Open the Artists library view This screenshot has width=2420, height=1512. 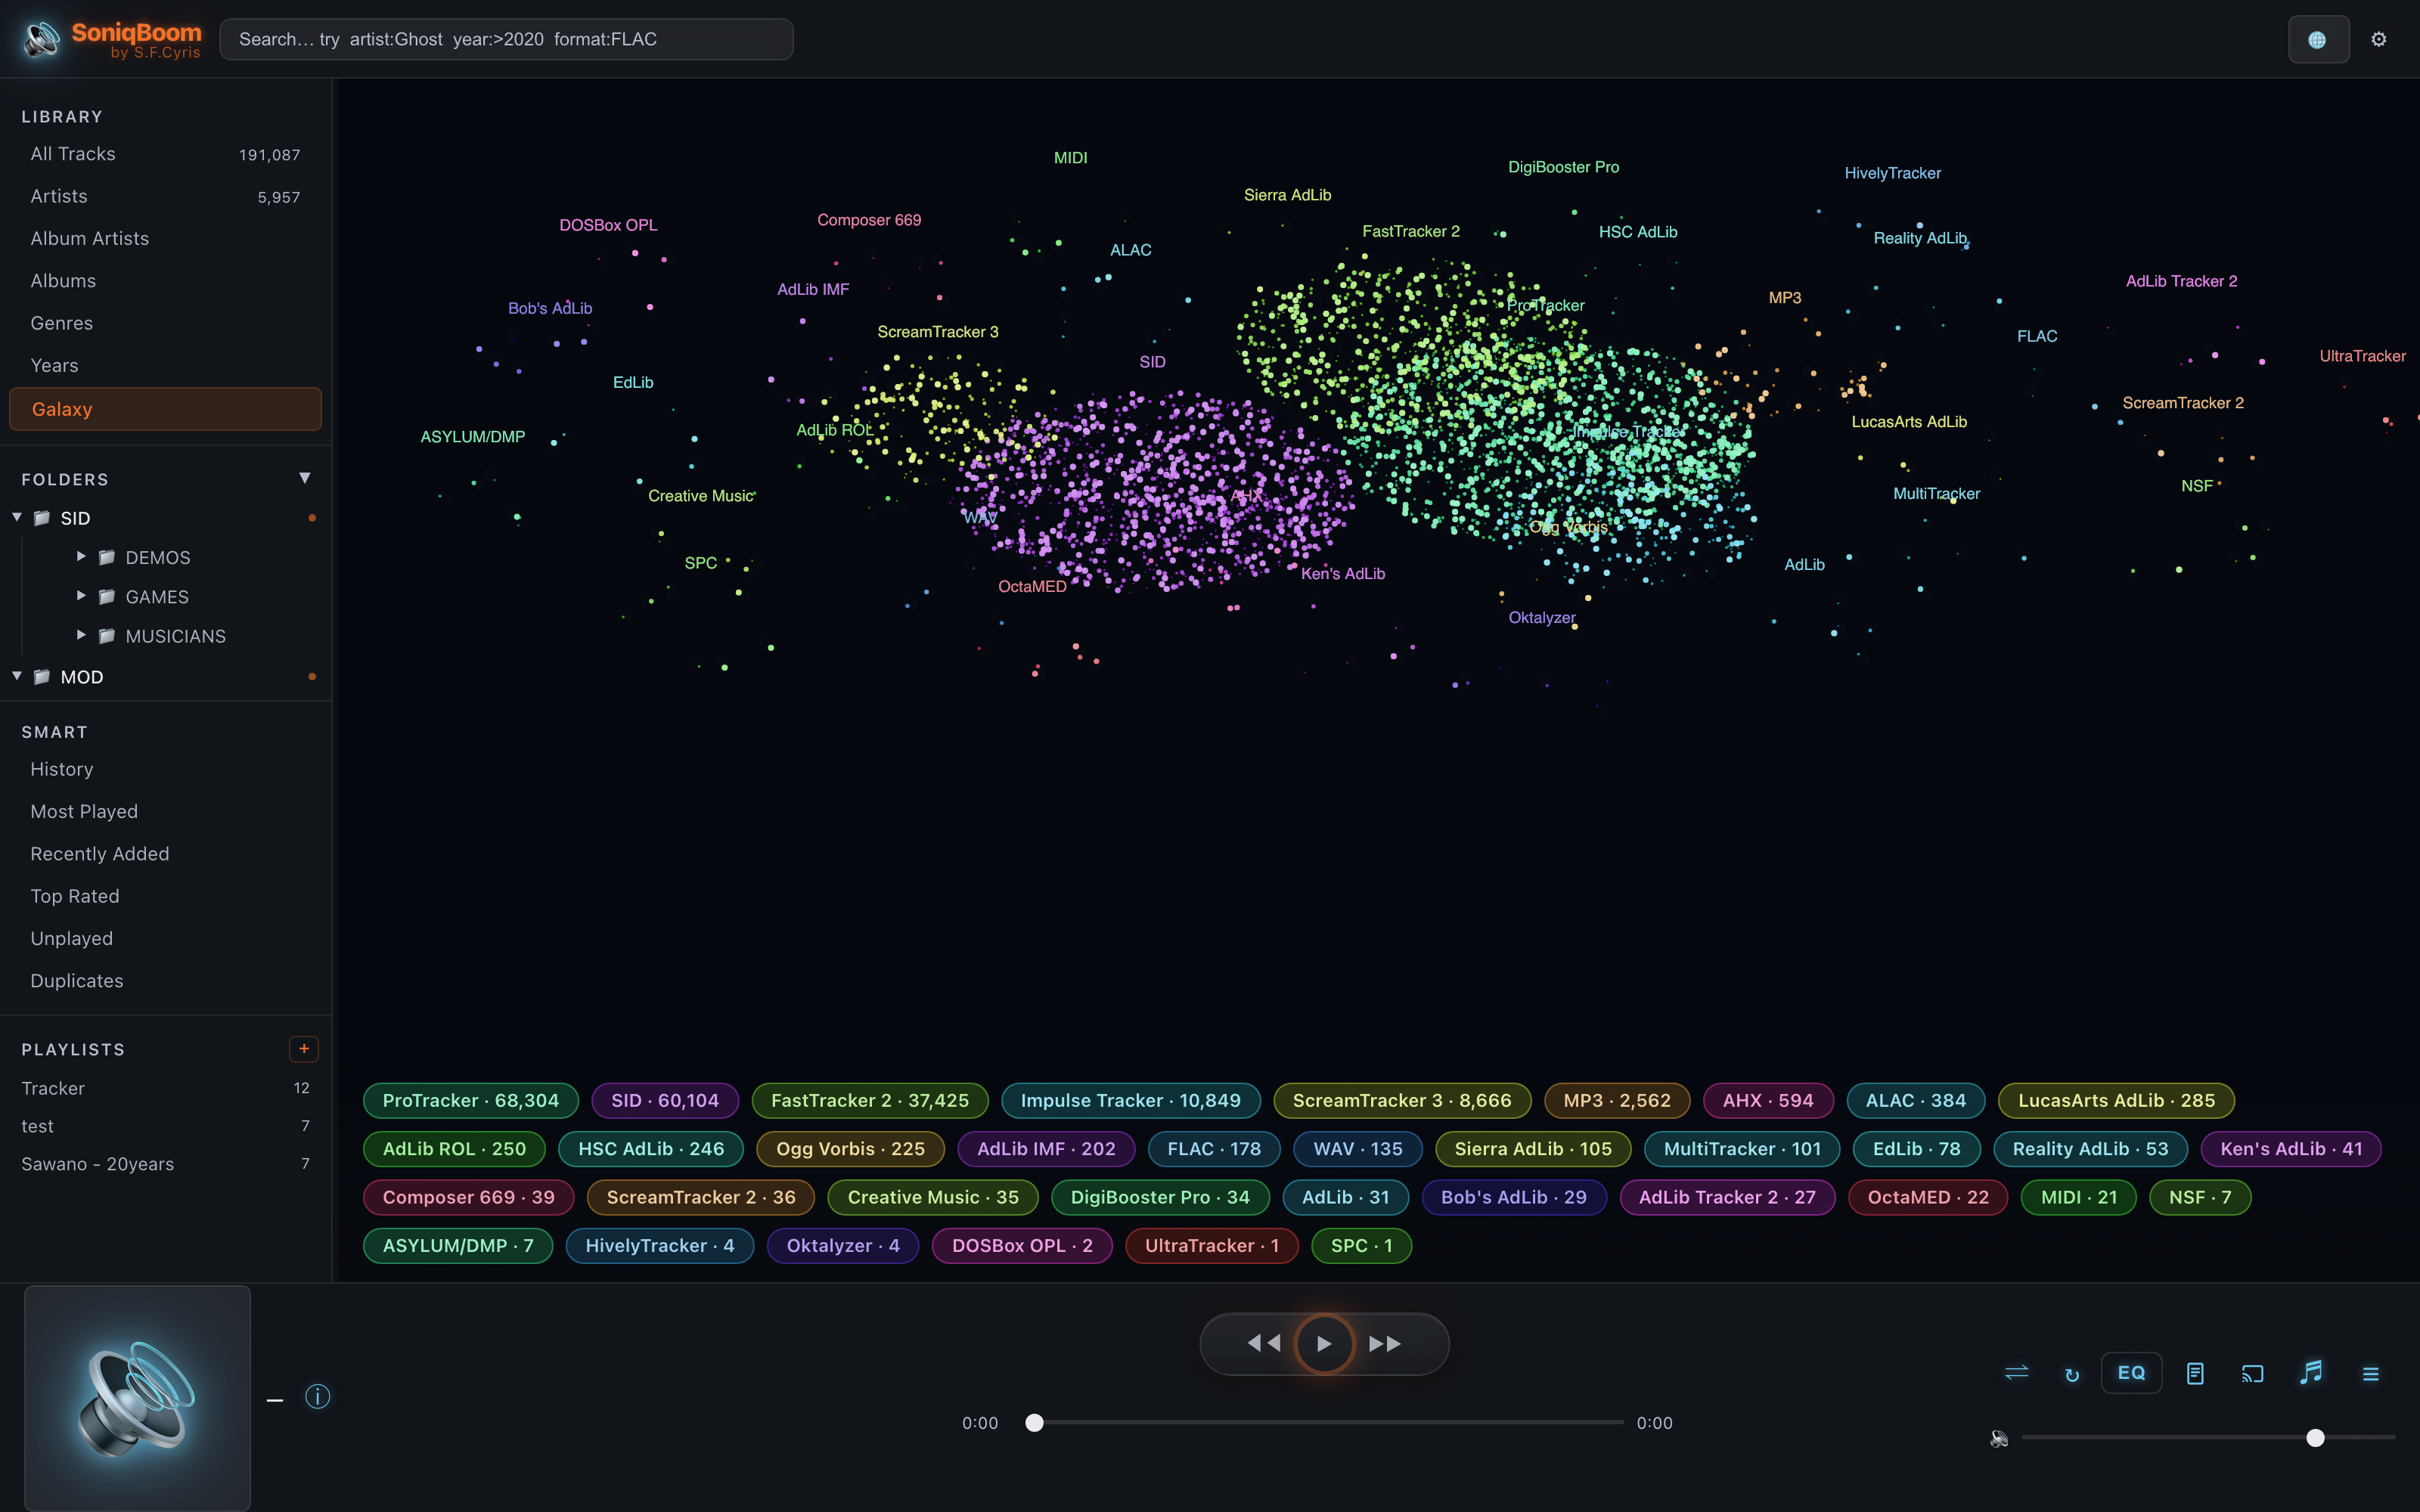(165, 196)
